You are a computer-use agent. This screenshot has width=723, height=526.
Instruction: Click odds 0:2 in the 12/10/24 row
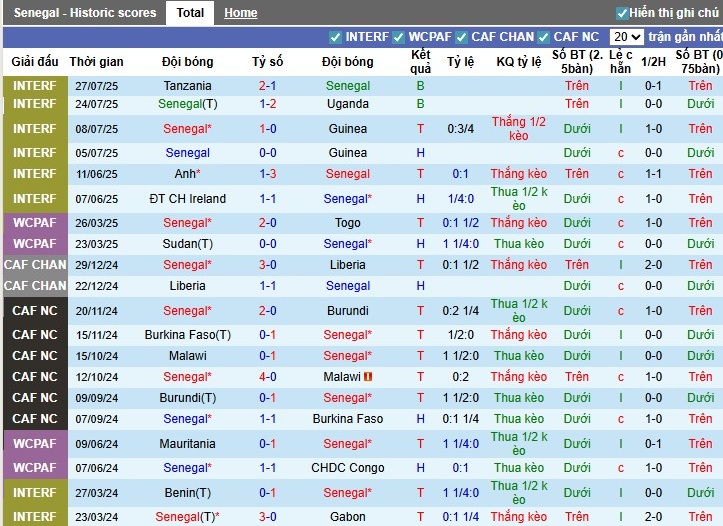pyautogui.click(x=461, y=377)
